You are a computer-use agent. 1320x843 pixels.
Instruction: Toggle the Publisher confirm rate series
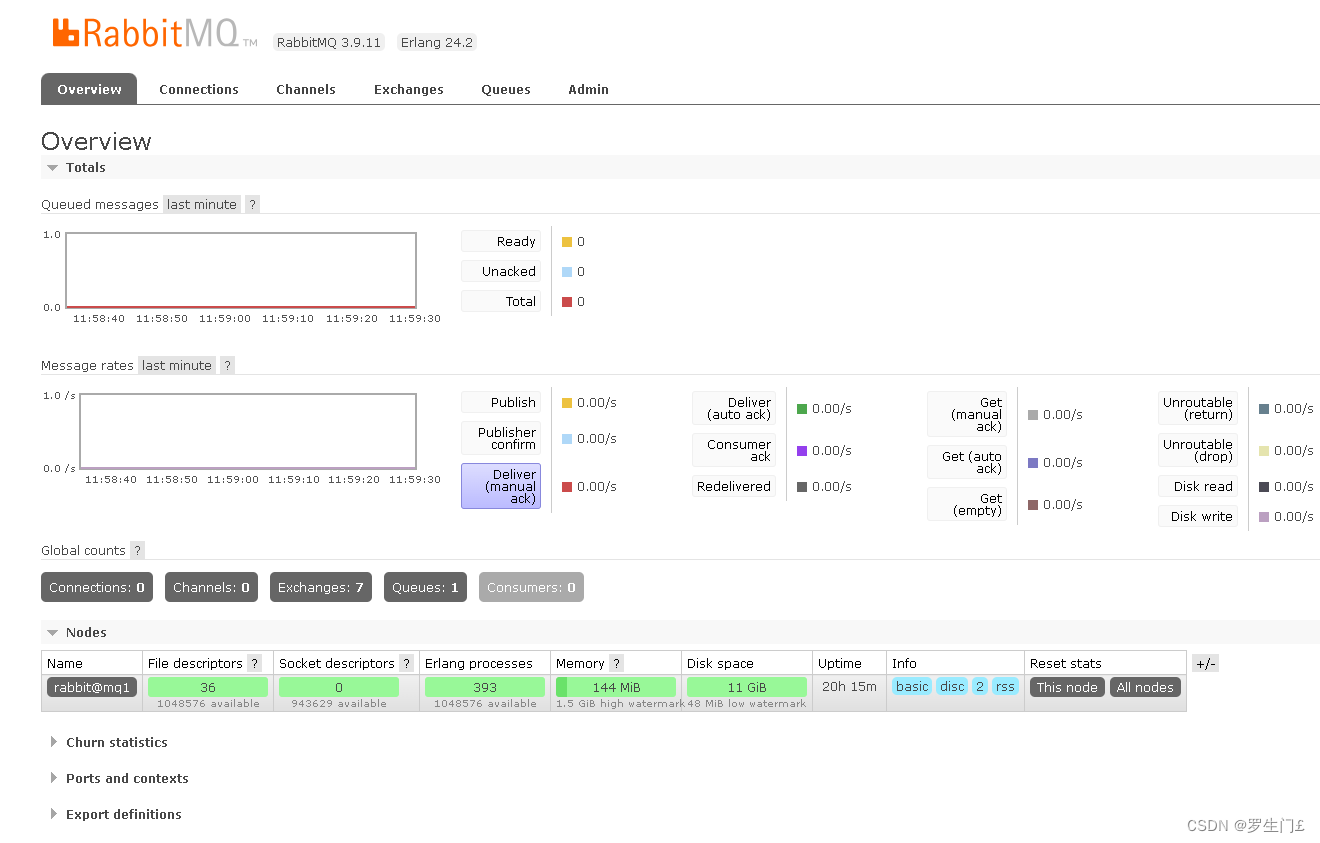coord(501,438)
